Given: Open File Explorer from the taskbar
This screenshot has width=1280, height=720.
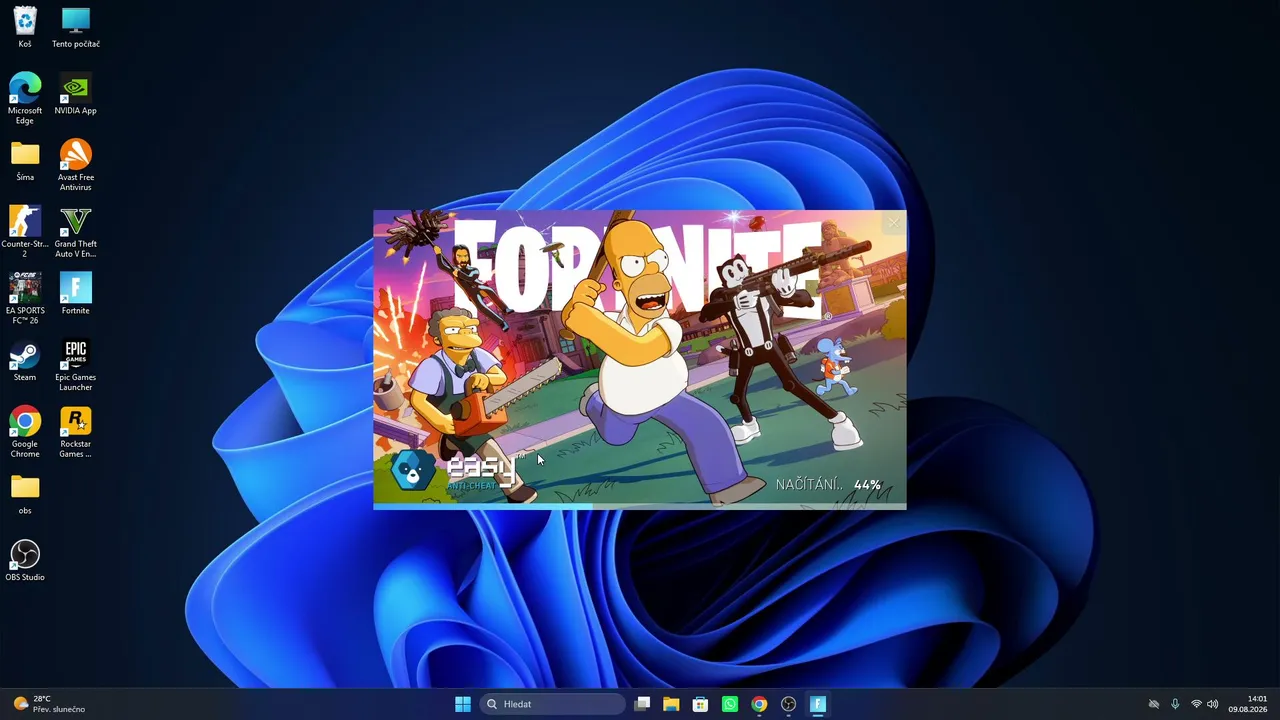Looking at the screenshot, I should (672, 704).
